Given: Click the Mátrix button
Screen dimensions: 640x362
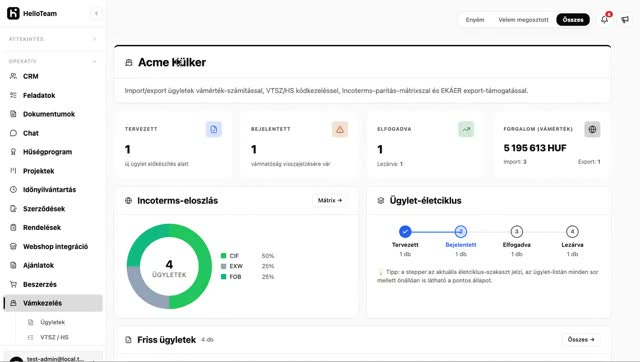Looking at the screenshot, I should pyautogui.click(x=330, y=200).
